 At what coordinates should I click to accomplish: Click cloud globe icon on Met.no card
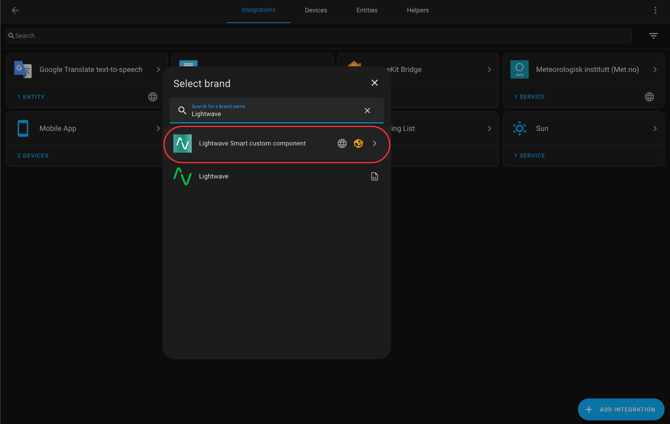(x=649, y=97)
